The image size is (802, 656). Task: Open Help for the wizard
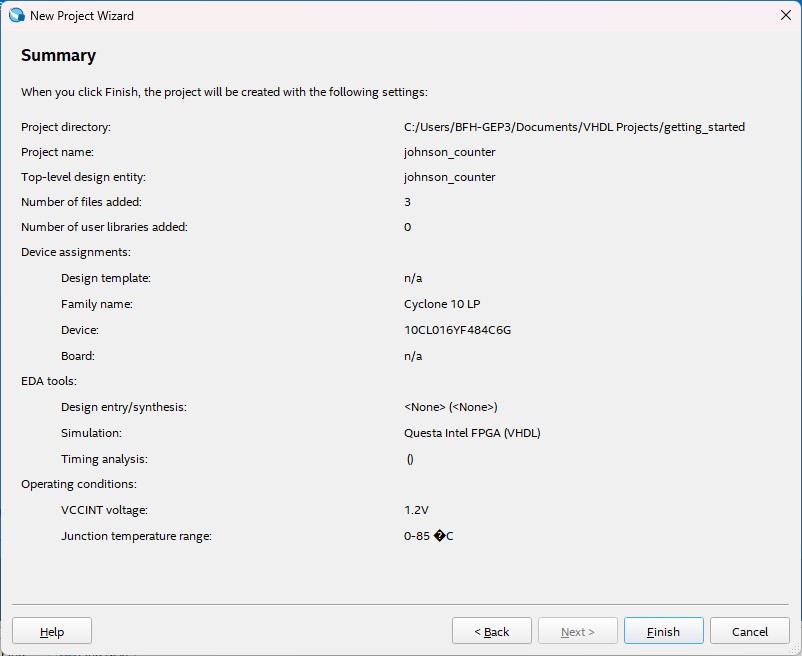click(x=52, y=631)
